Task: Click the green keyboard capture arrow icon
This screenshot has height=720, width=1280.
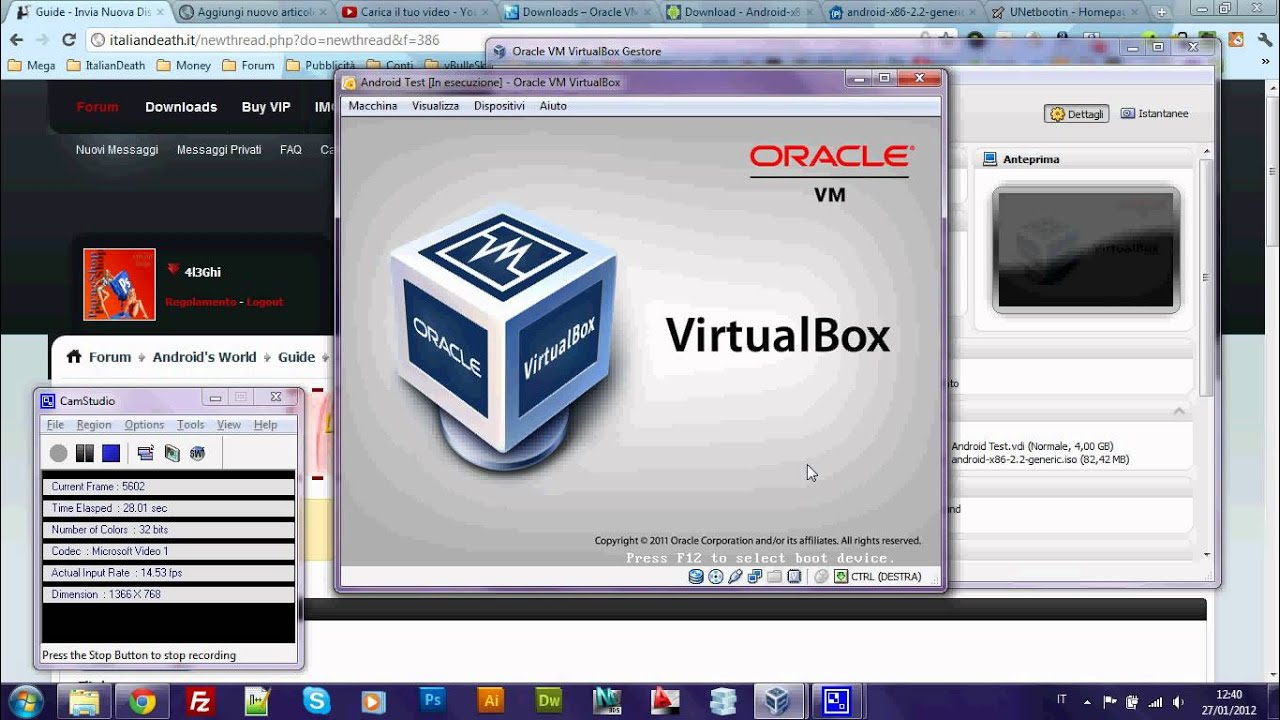Action: click(841, 576)
